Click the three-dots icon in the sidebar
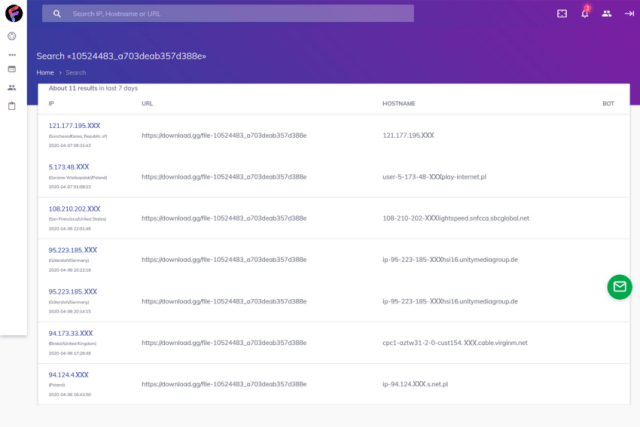 pos(12,54)
